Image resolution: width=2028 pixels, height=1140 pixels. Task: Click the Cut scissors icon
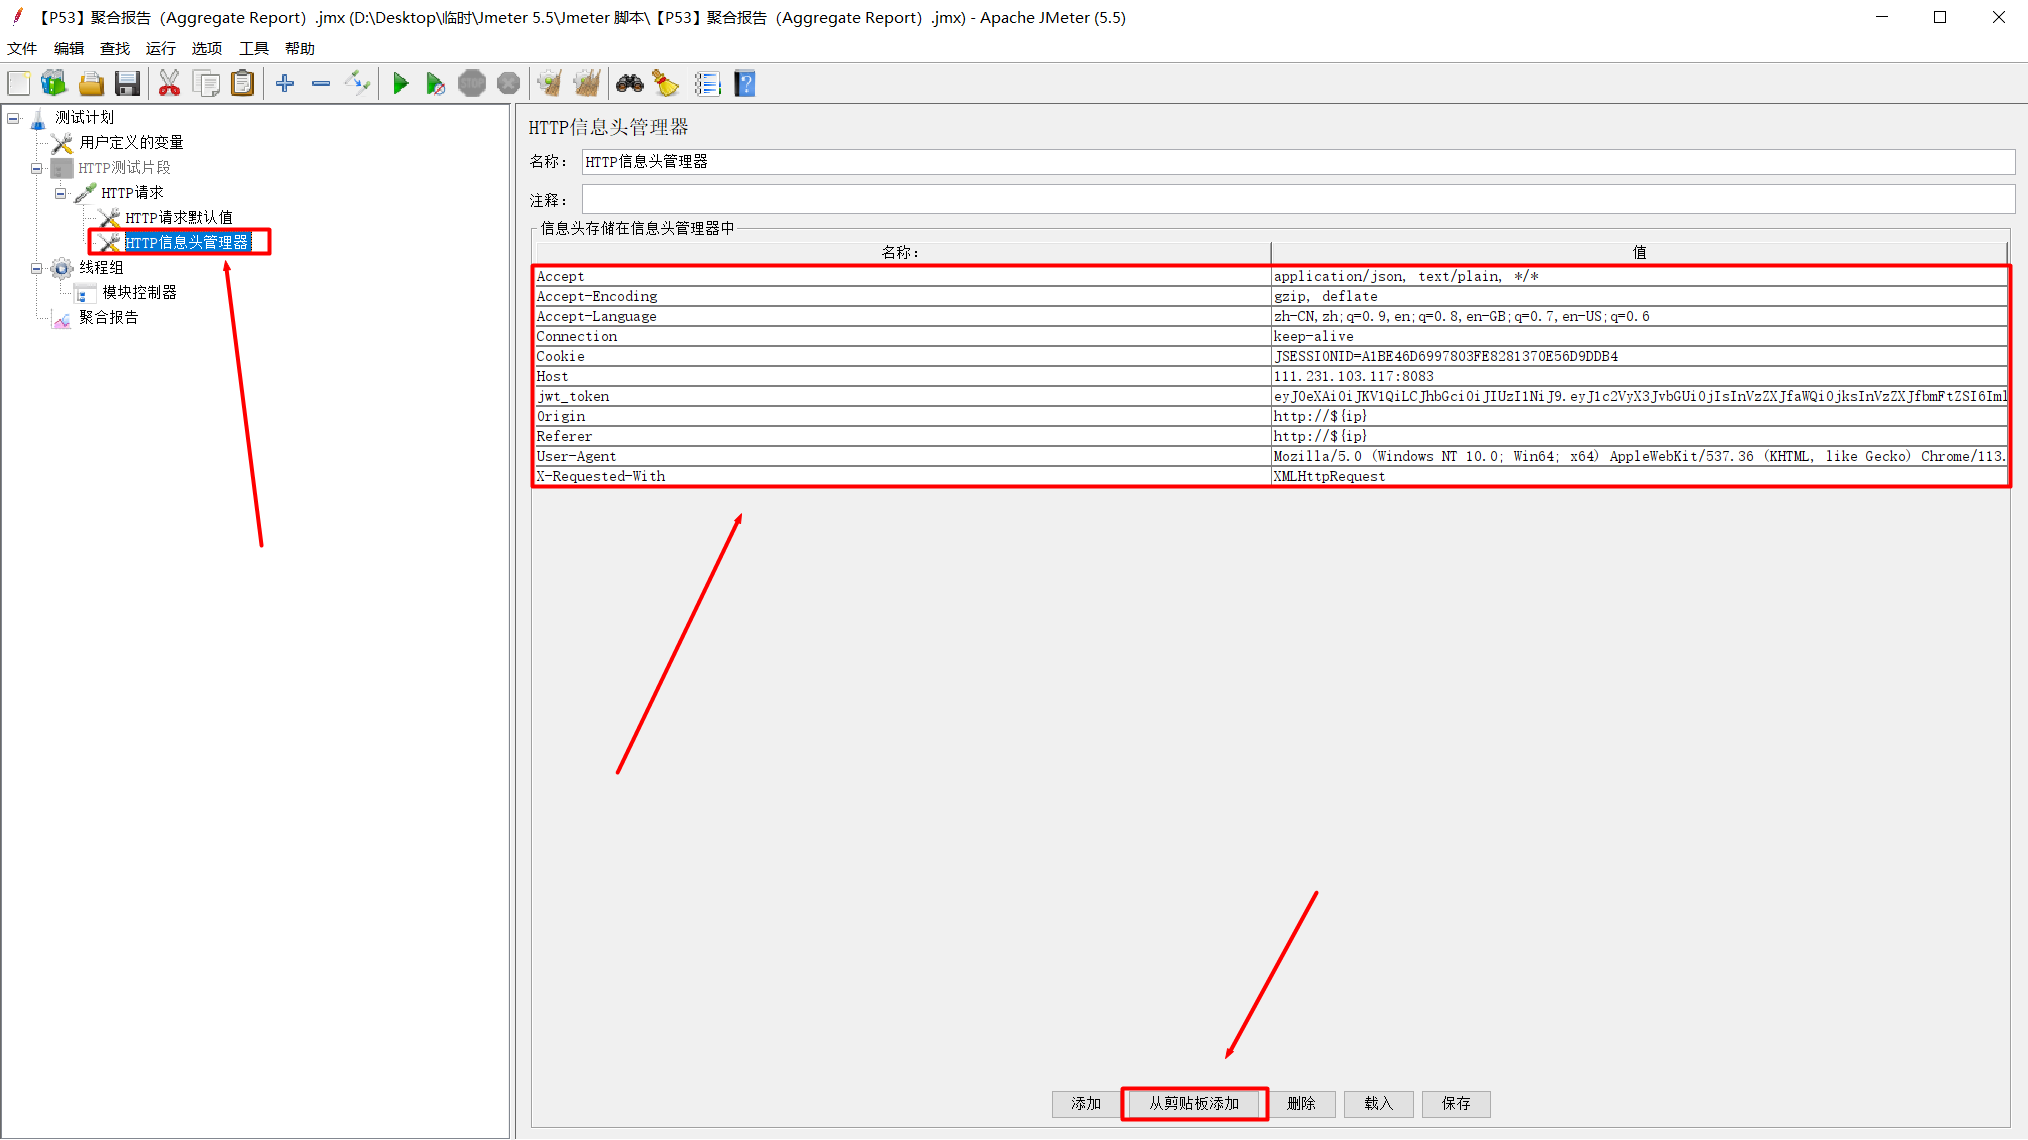tap(169, 84)
